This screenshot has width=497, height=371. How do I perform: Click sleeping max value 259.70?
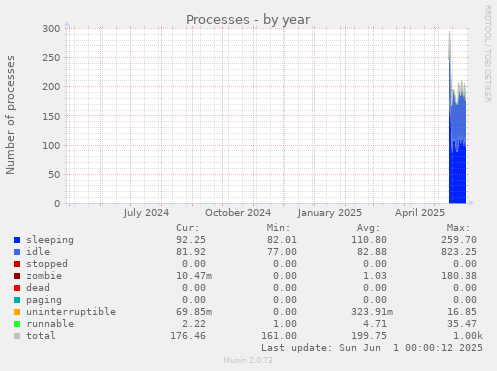pos(459,240)
